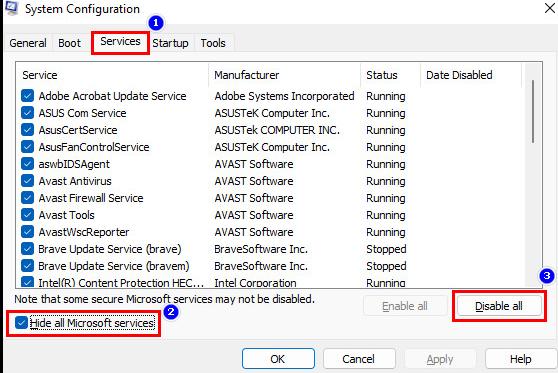Uncheck Brave Update Service (brave) checkbox
The width and height of the screenshot is (558, 373).
[27, 249]
